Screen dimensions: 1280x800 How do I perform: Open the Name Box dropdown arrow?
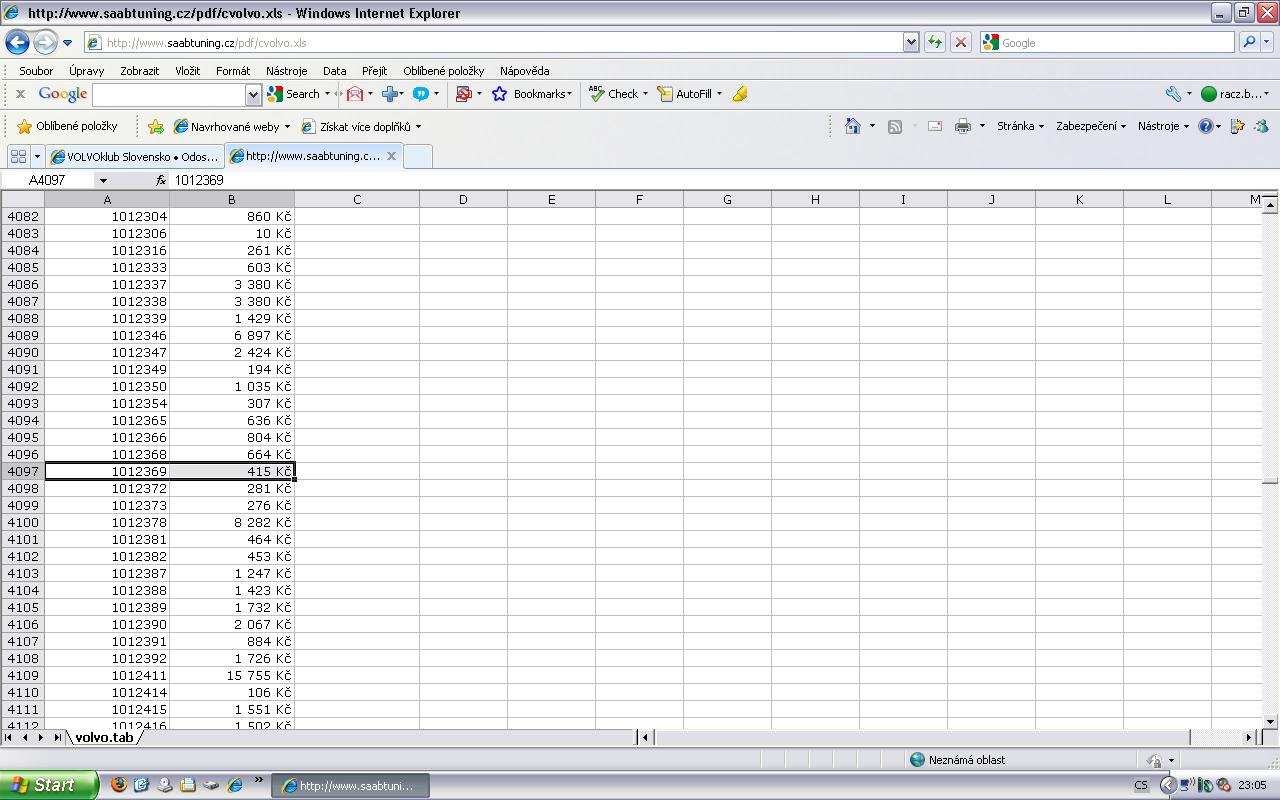102,180
